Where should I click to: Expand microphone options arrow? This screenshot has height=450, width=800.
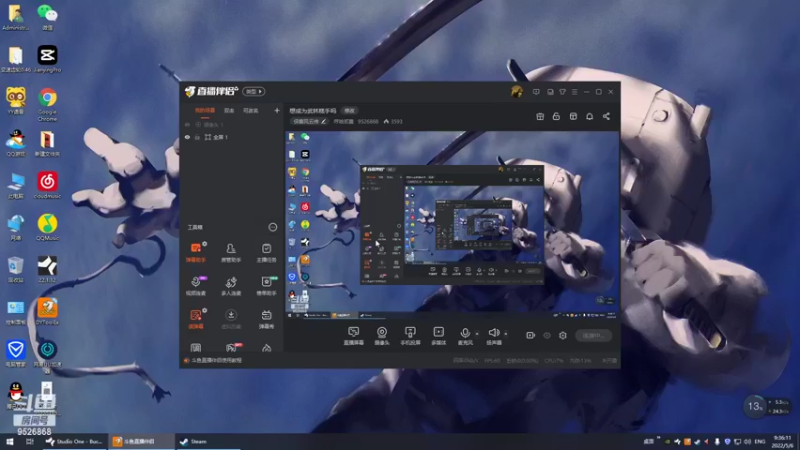477,334
